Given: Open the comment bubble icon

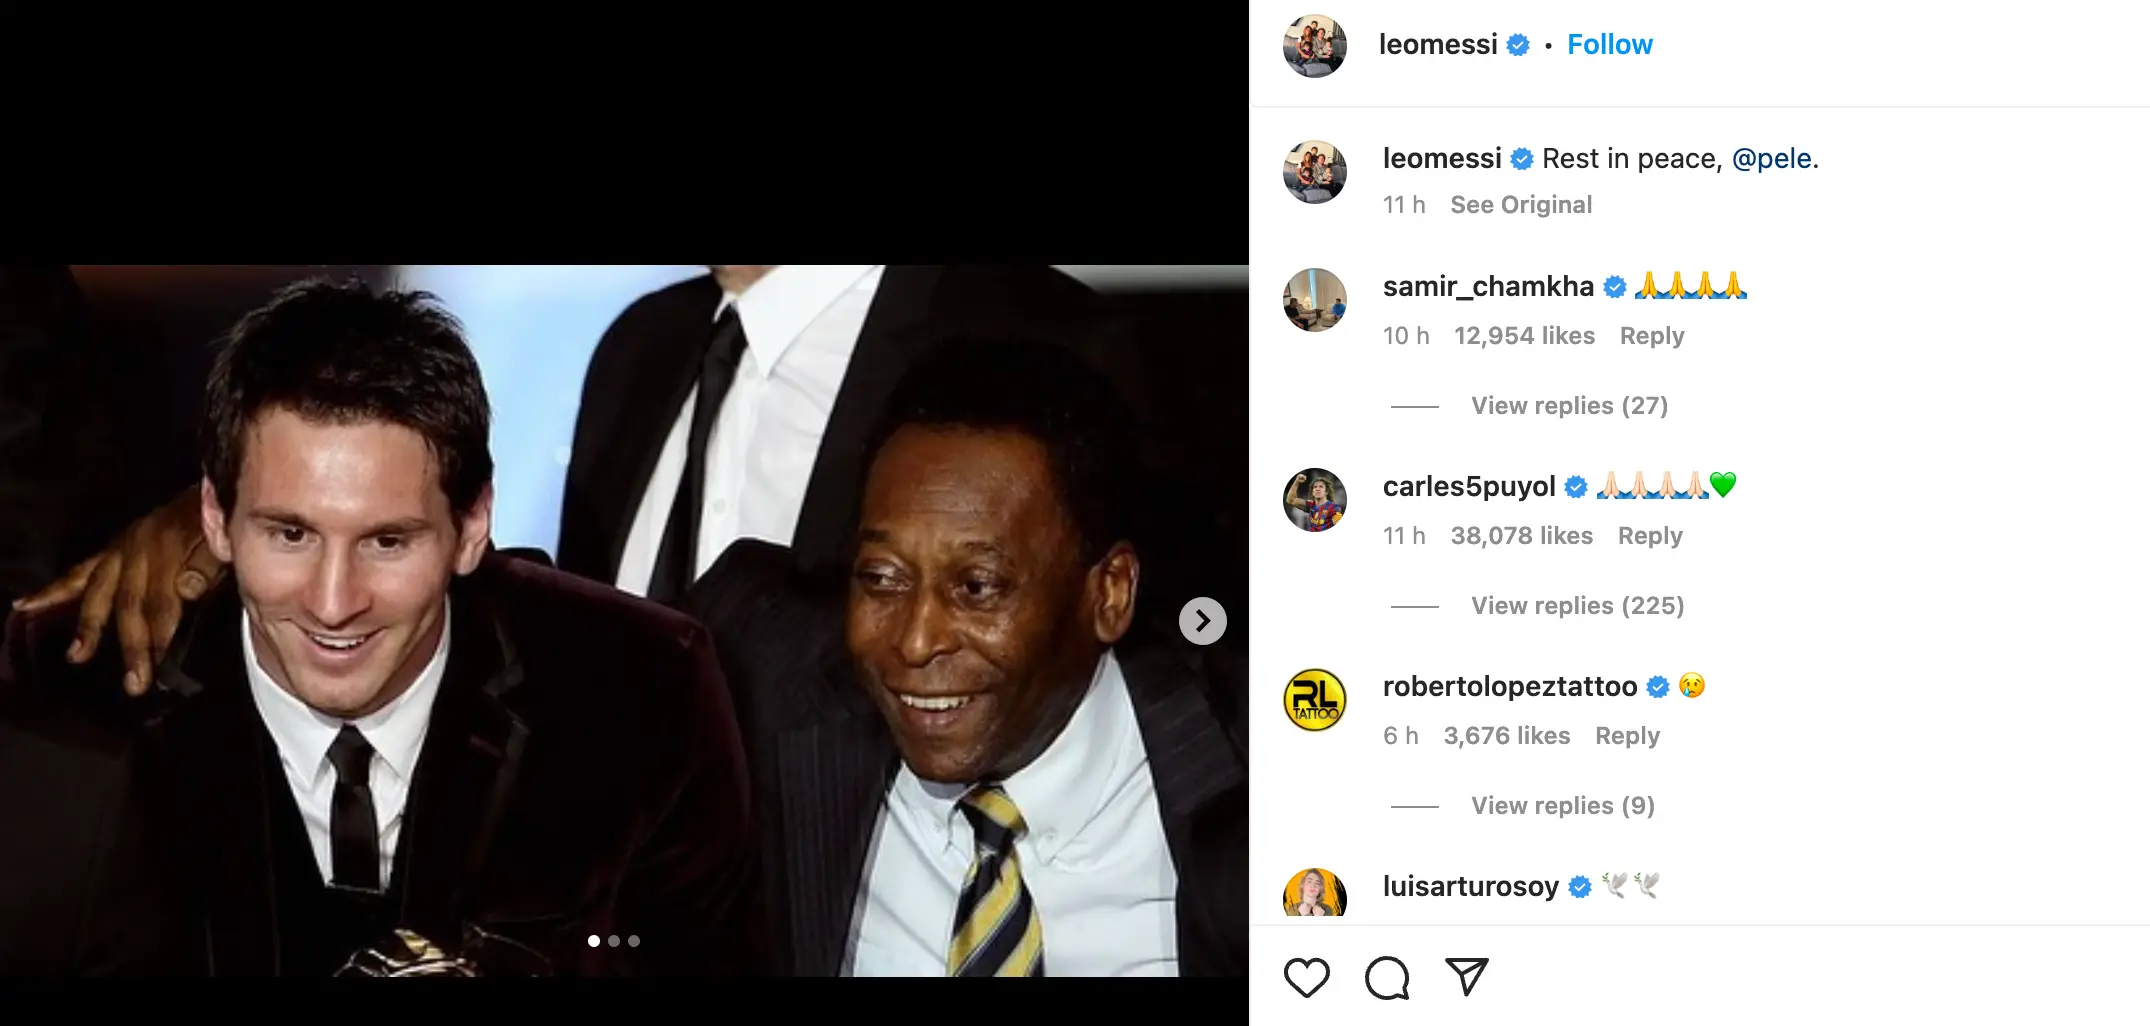Looking at the screenshot, I should tap(1387, 977).
